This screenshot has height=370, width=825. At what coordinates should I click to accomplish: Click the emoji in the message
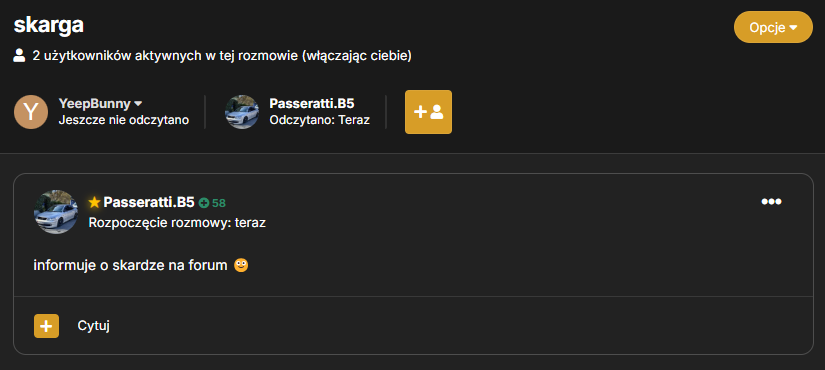pos(241,266)
